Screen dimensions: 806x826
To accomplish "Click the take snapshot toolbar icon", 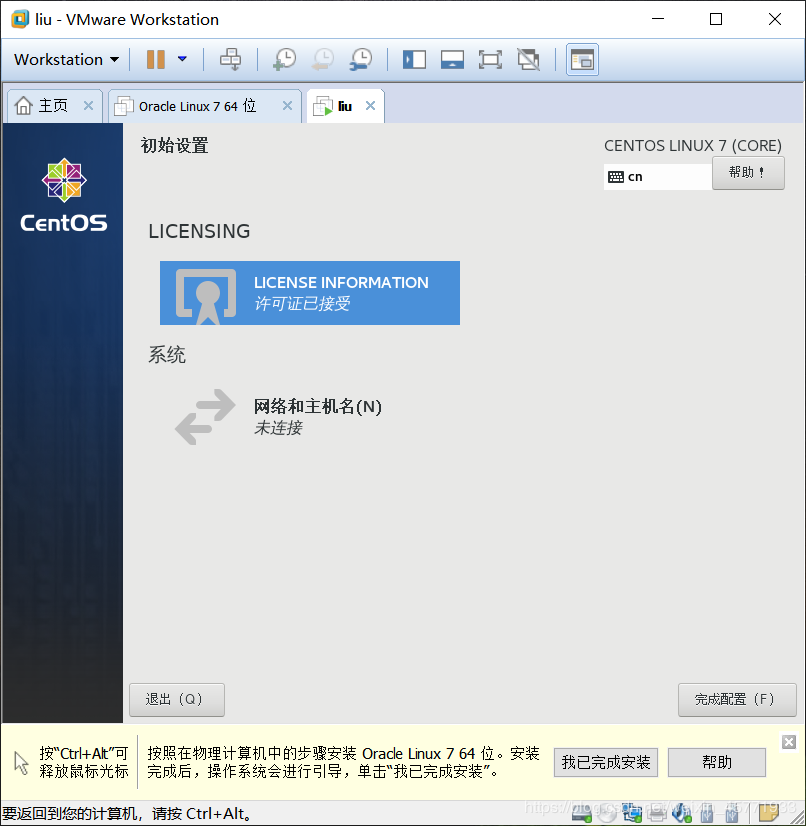I will tap(283, 59).
